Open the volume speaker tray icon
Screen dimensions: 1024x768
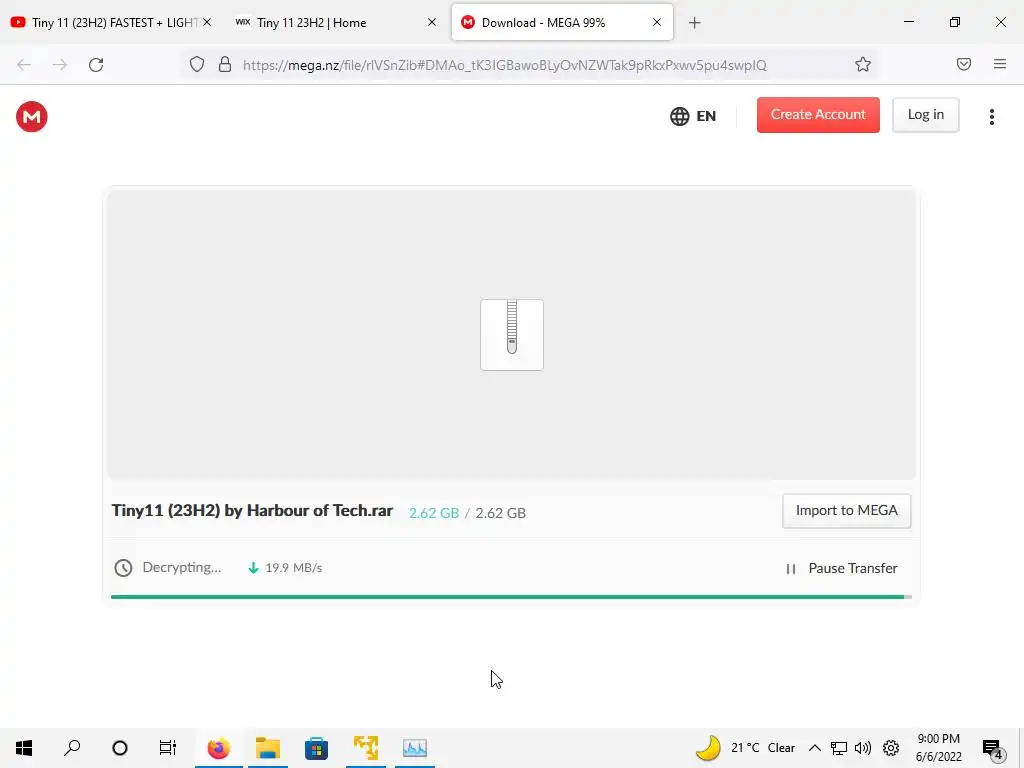coord(863,748)
